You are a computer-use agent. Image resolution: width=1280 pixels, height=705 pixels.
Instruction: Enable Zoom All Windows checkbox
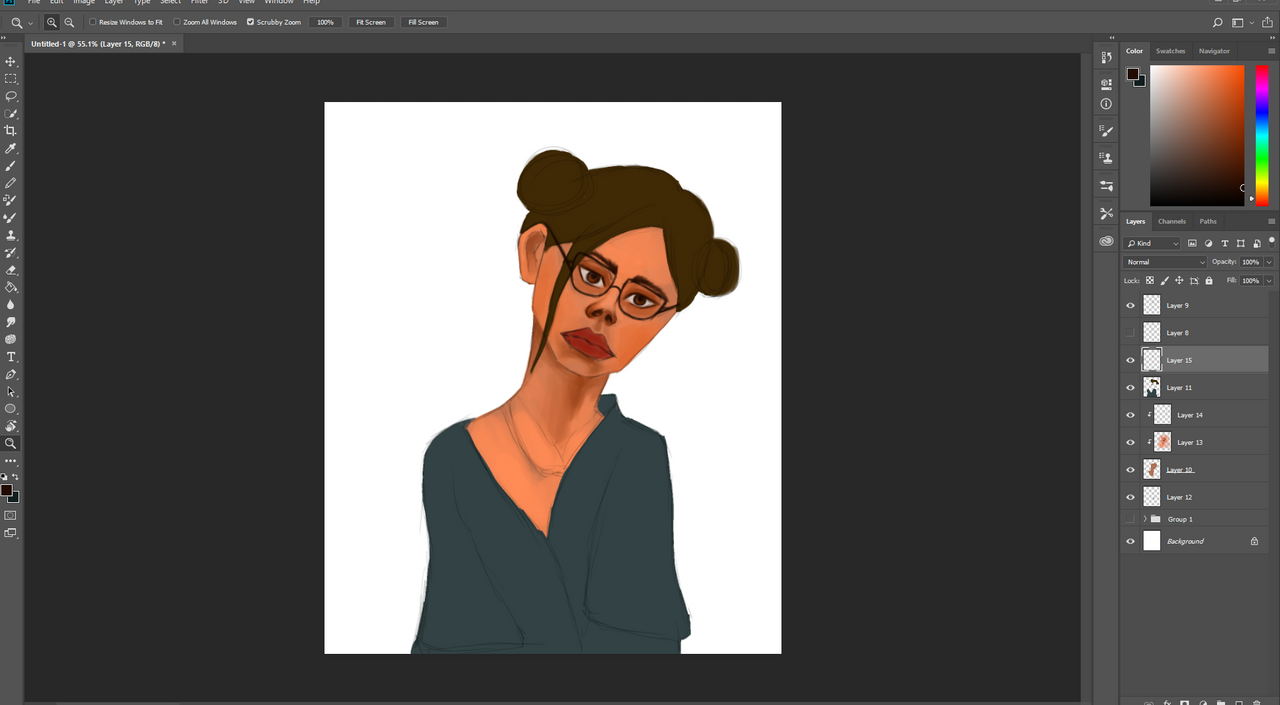coord(177,22)
